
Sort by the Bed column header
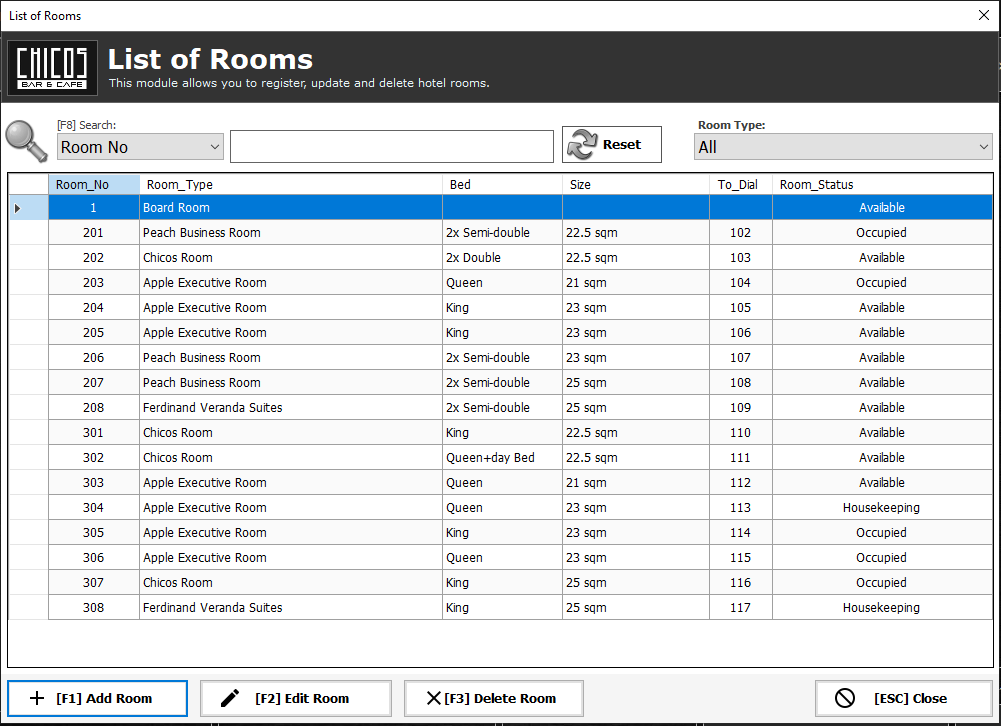(x=502, y=185)
